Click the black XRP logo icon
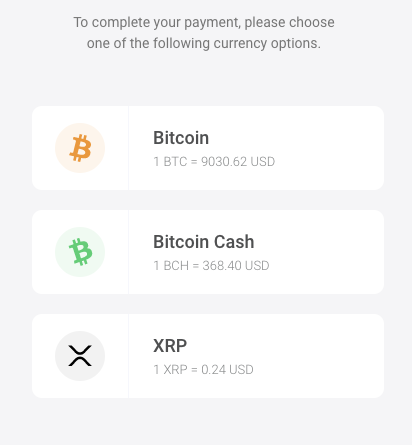The image size is (412, 445). (80, 356)
